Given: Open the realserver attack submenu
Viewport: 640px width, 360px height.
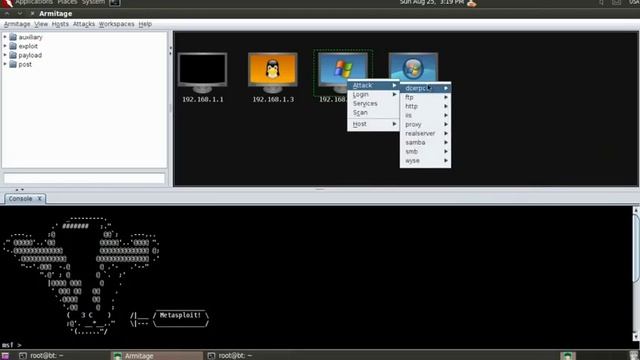Looking at the screenshot, I should tap(425, 133).
